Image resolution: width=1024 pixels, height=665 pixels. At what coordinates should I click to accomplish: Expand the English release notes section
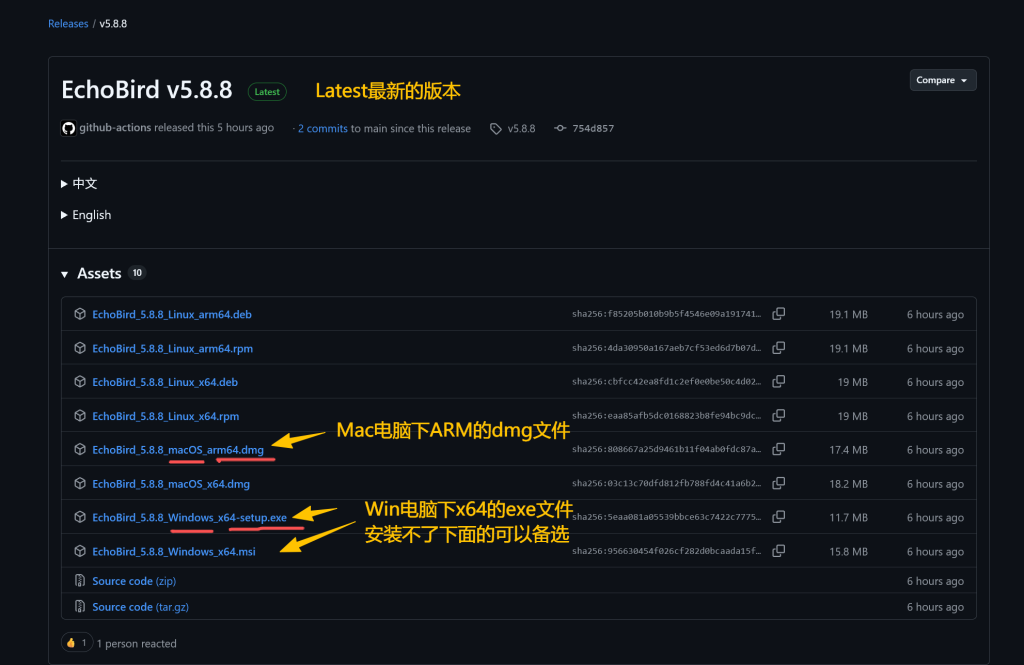(86, 215)
